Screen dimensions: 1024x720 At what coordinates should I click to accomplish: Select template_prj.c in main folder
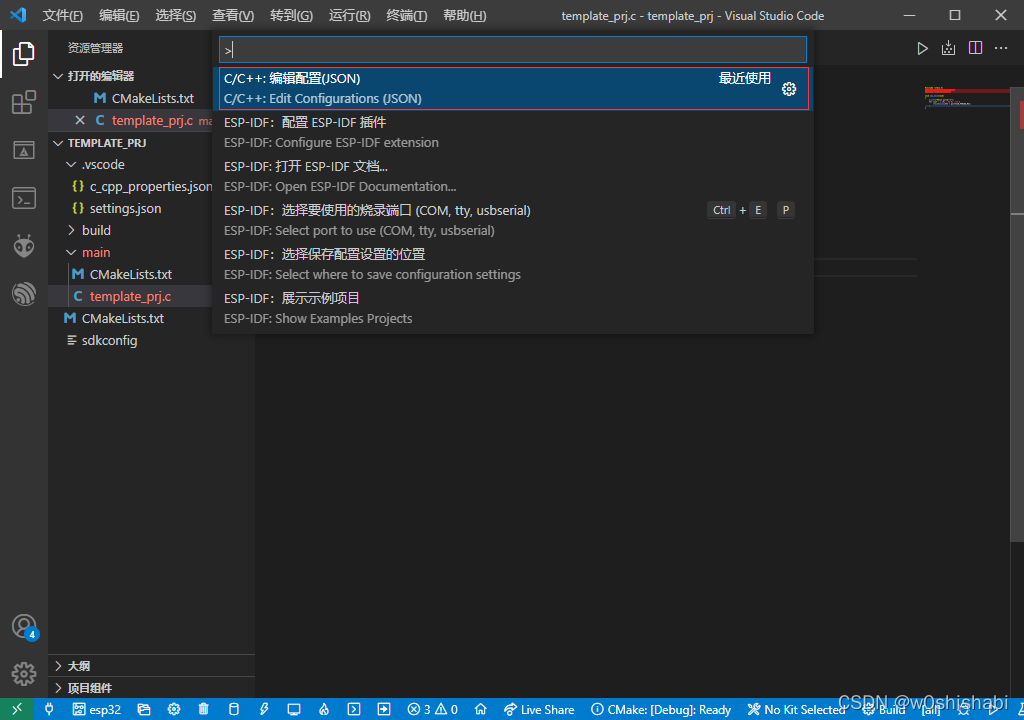pyautogui.click(x=123, y=296)
